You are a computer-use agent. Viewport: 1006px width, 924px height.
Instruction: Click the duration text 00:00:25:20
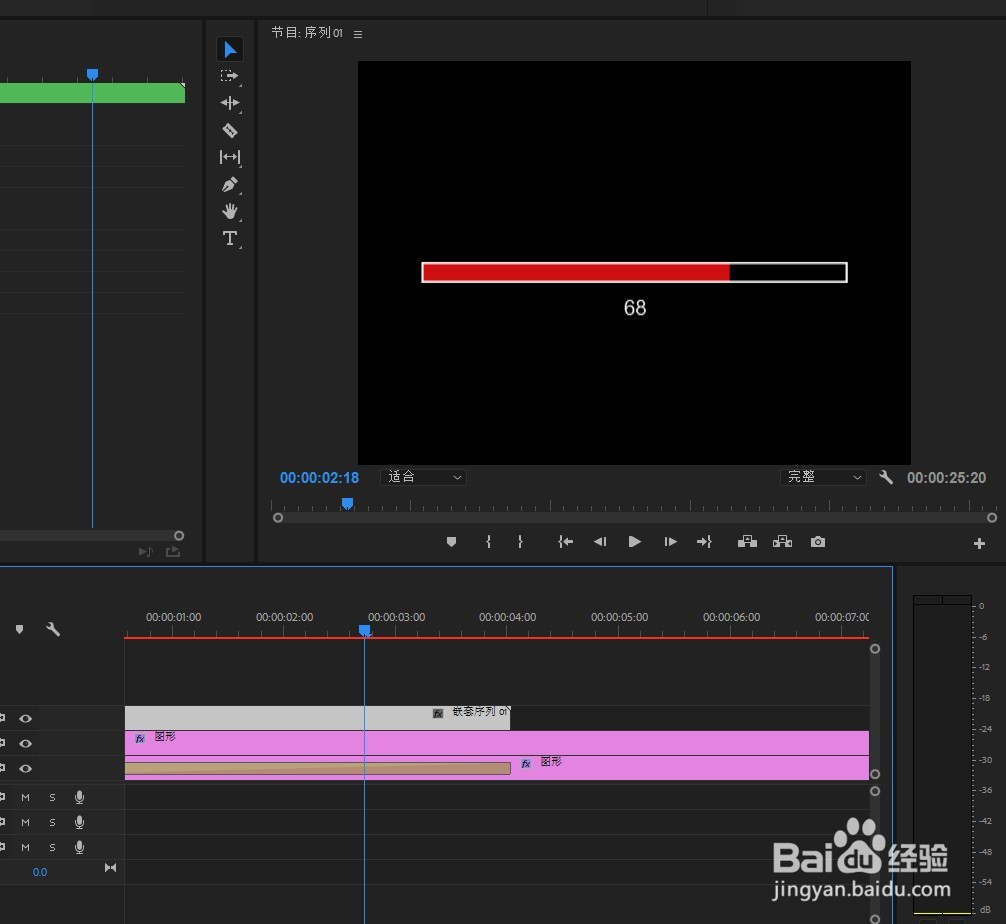coord(946,478)
